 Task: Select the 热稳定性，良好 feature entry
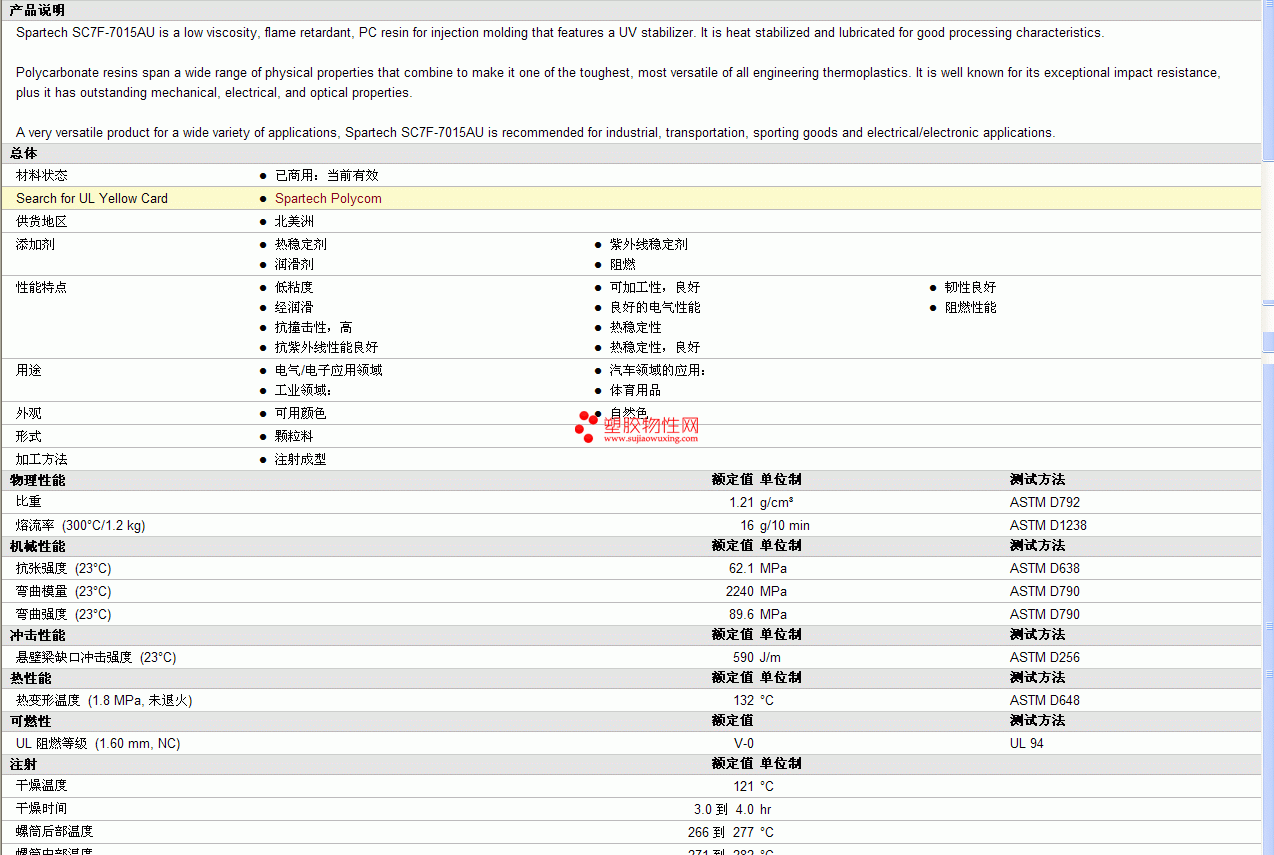click(655, 347)
